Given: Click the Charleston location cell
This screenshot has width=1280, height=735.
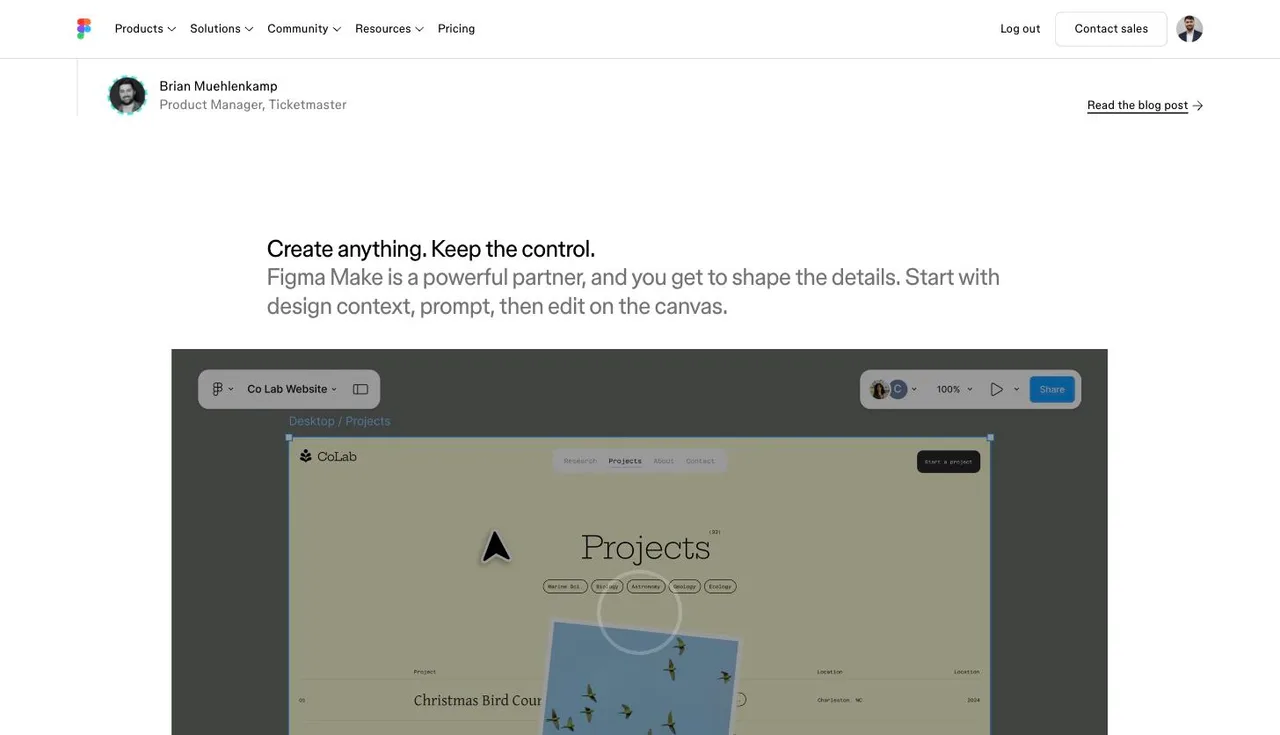Looking at the screenshot, I should point(839,700).
